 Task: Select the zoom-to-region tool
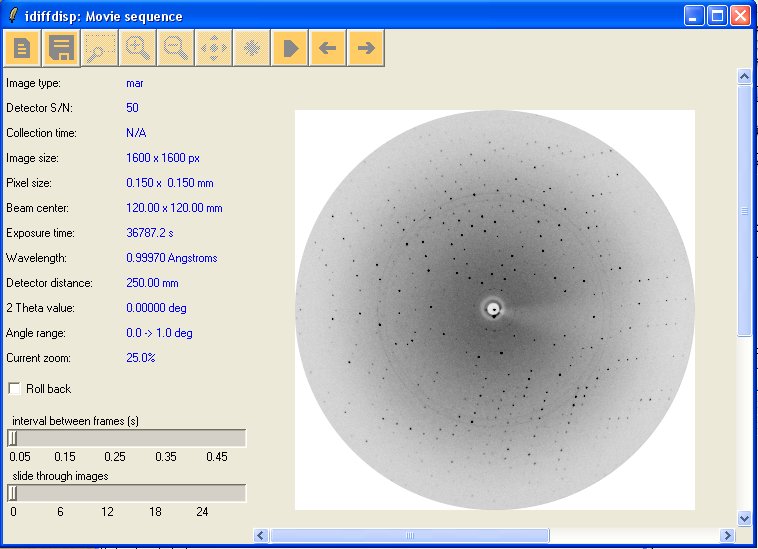[99, 48]
